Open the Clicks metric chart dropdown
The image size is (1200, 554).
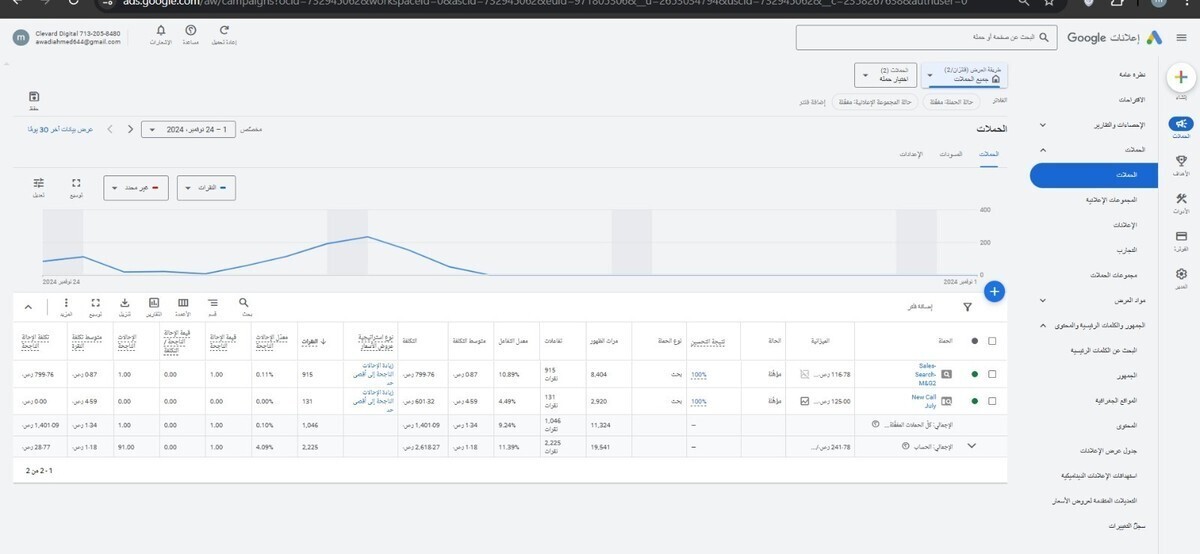point(206,187)
